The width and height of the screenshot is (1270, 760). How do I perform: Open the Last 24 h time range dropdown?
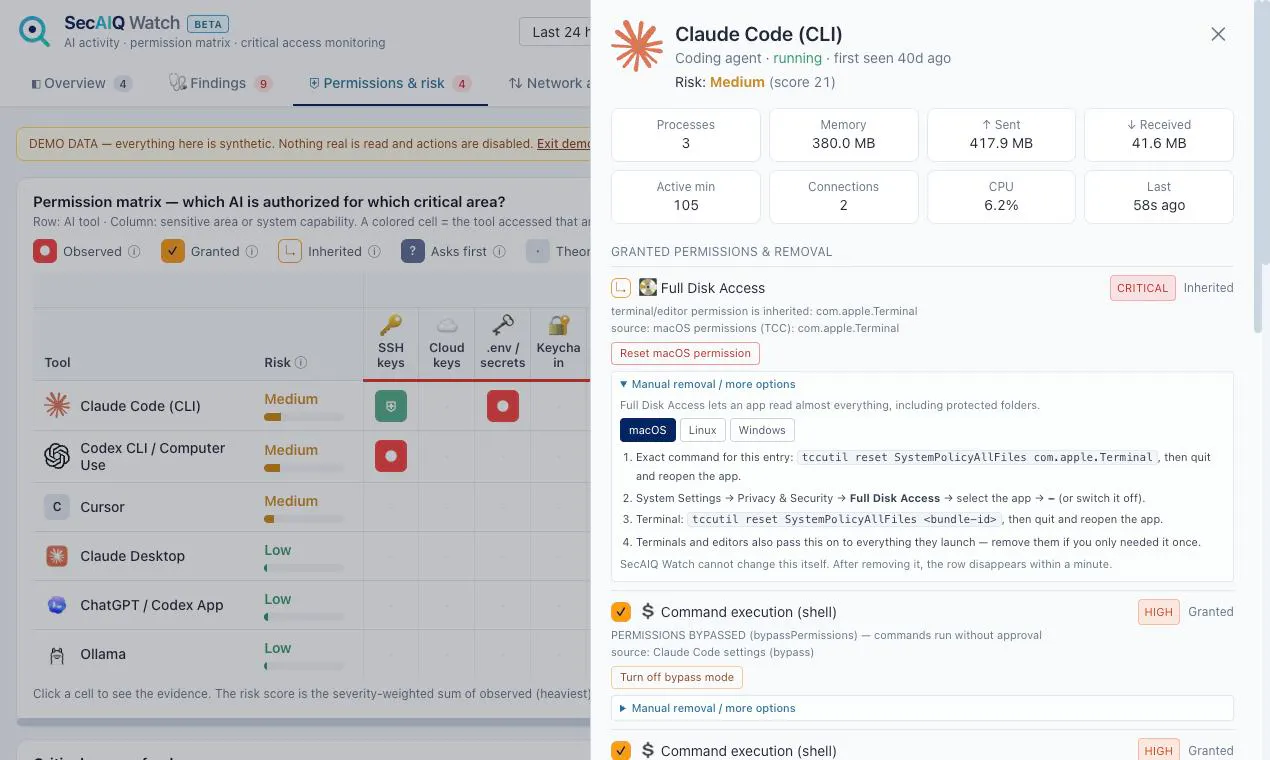tap(555, 32)
